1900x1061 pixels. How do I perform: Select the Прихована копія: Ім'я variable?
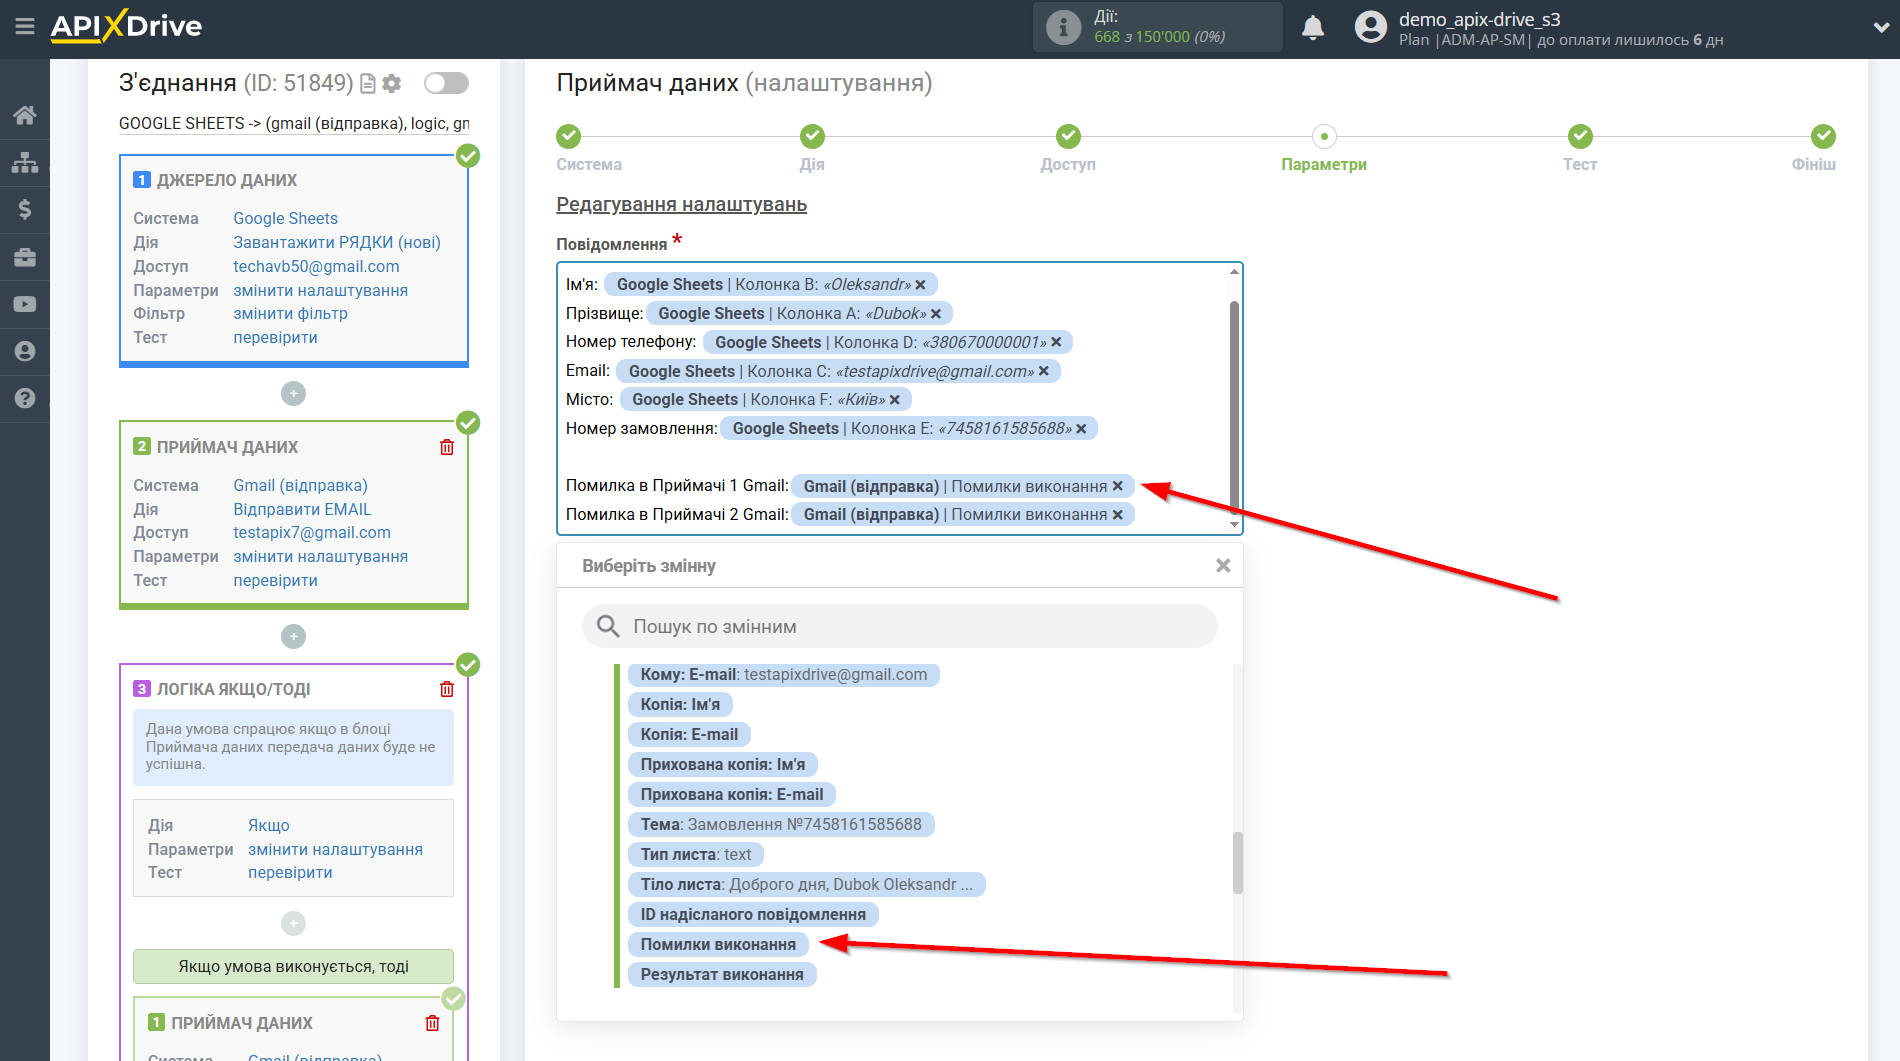pos(722,765)
